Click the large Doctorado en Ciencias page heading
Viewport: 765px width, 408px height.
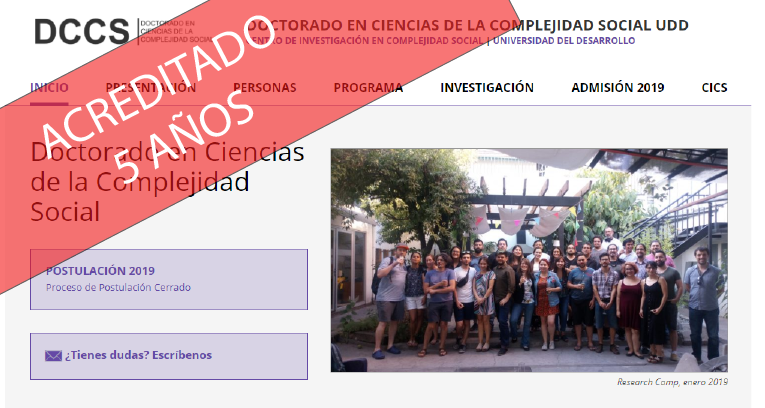pyautogui.click(x=167, y=183)
